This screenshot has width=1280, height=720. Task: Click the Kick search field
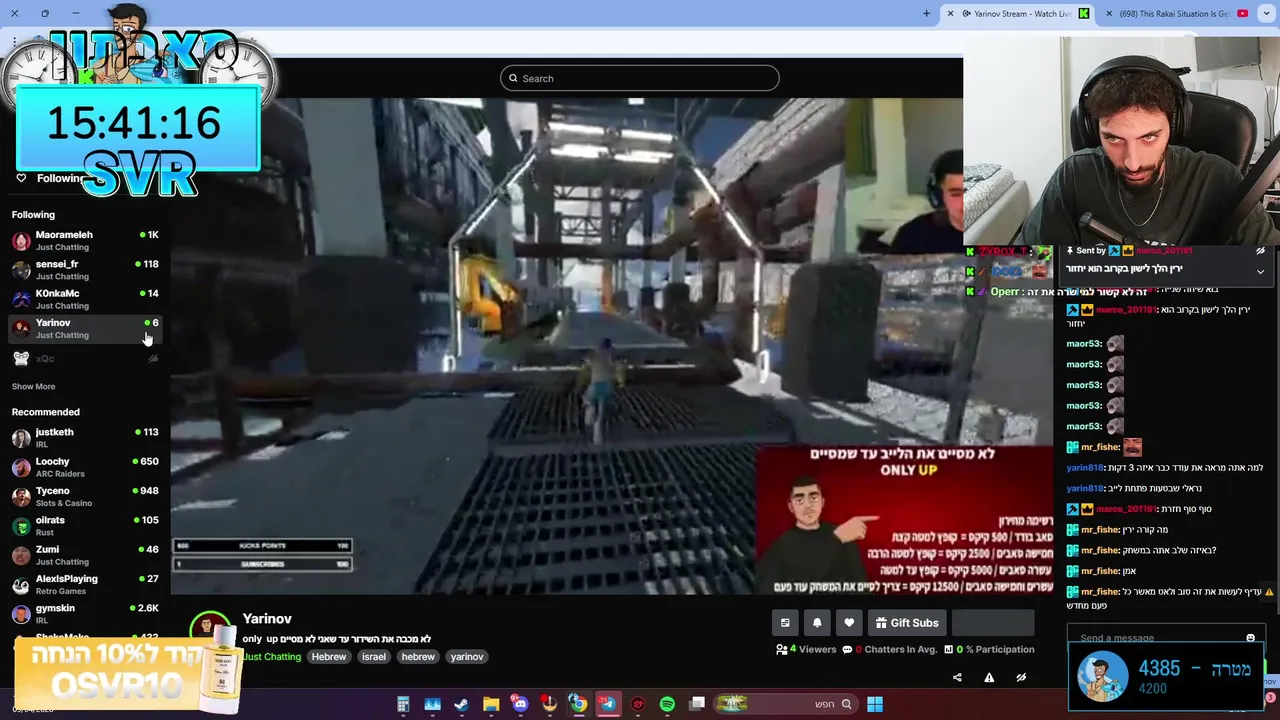click(x=640, y=78)
